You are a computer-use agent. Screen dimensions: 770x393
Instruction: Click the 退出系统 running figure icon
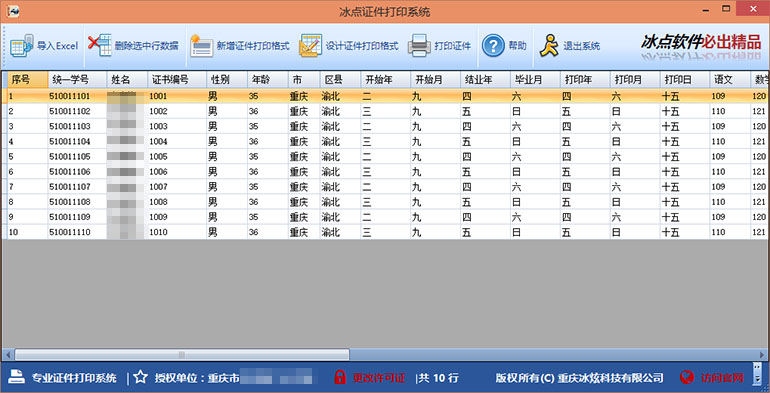549,46
